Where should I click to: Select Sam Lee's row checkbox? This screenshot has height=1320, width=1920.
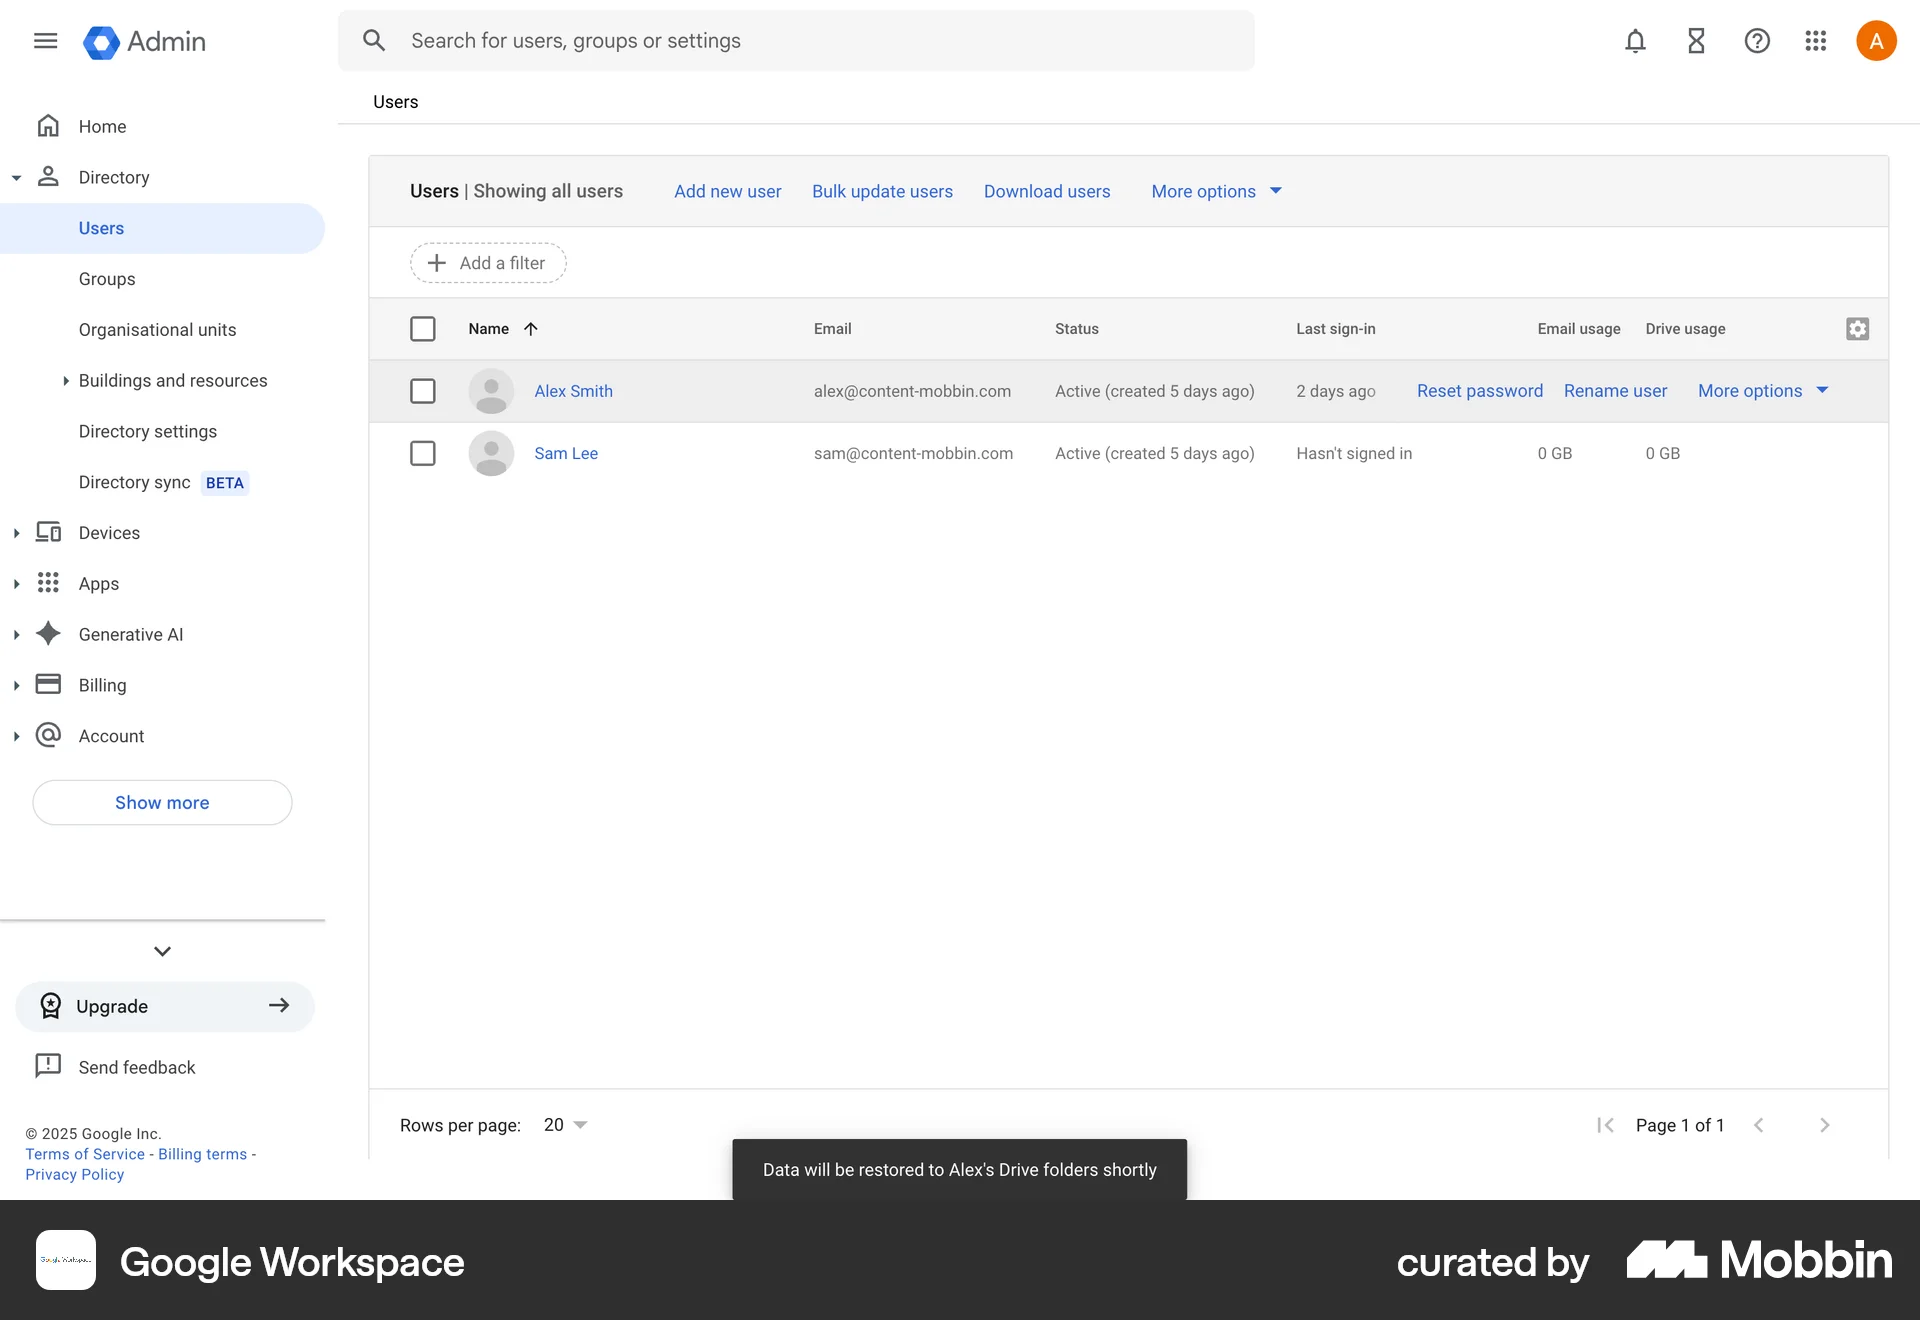[423, 453]
